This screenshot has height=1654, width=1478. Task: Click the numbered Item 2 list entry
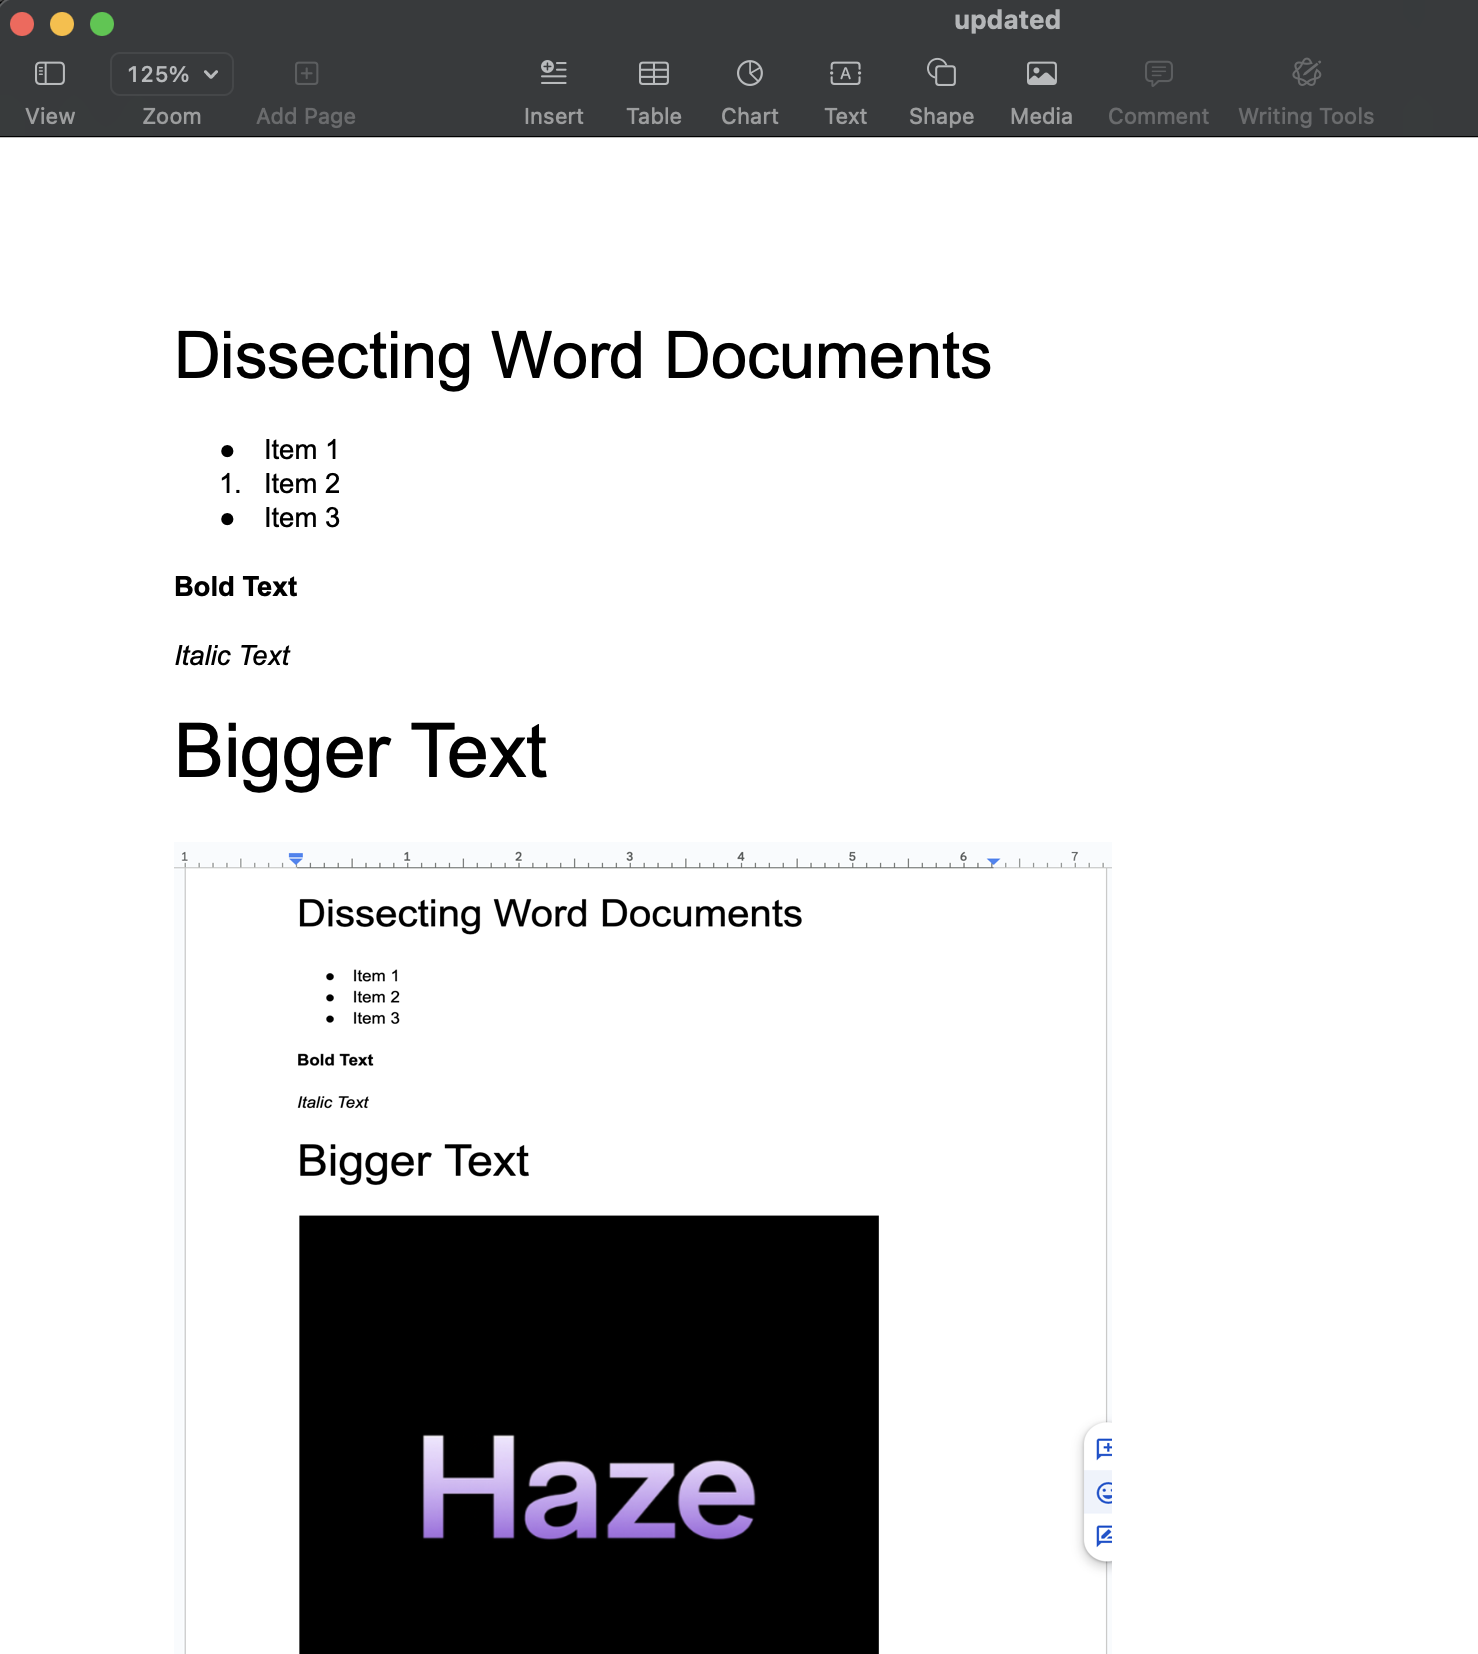(301, 484)
